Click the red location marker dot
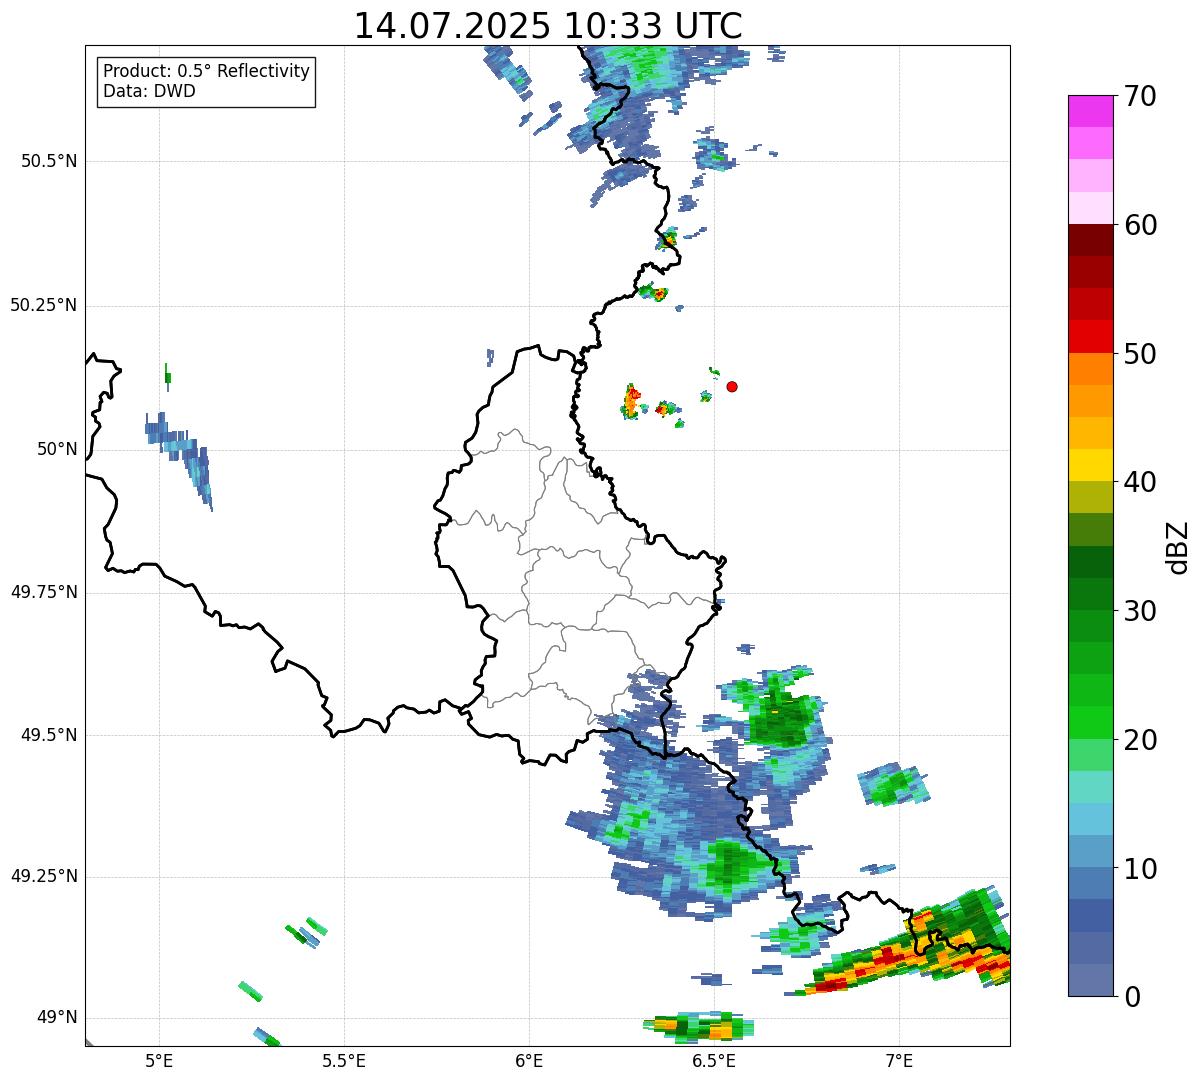 coord(732,386)
